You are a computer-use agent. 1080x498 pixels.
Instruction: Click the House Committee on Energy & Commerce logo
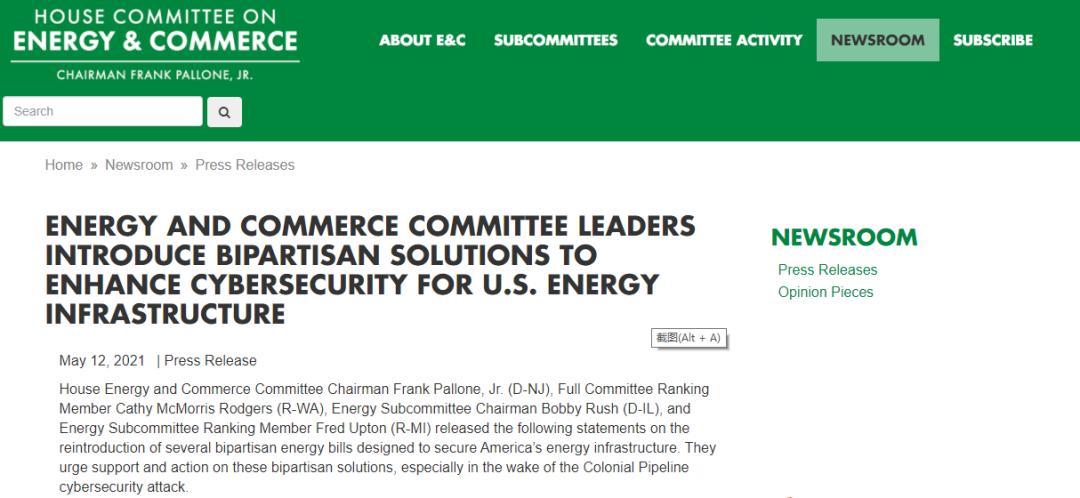155,44
